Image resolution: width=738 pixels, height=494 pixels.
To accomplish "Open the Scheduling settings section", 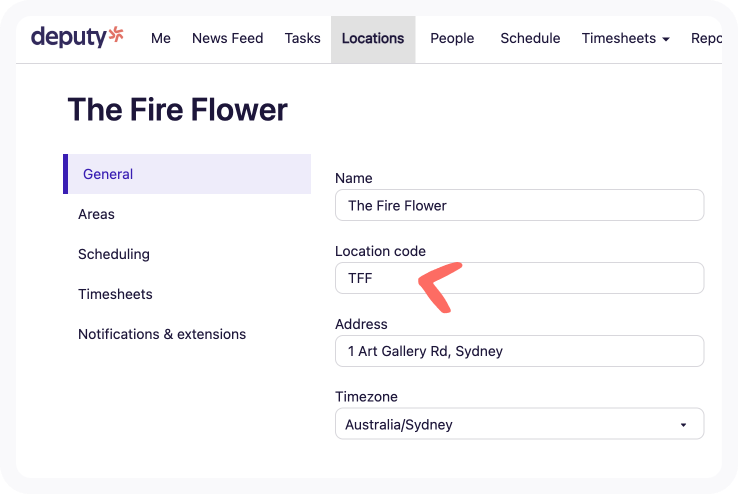I will (x=113, y=254).
